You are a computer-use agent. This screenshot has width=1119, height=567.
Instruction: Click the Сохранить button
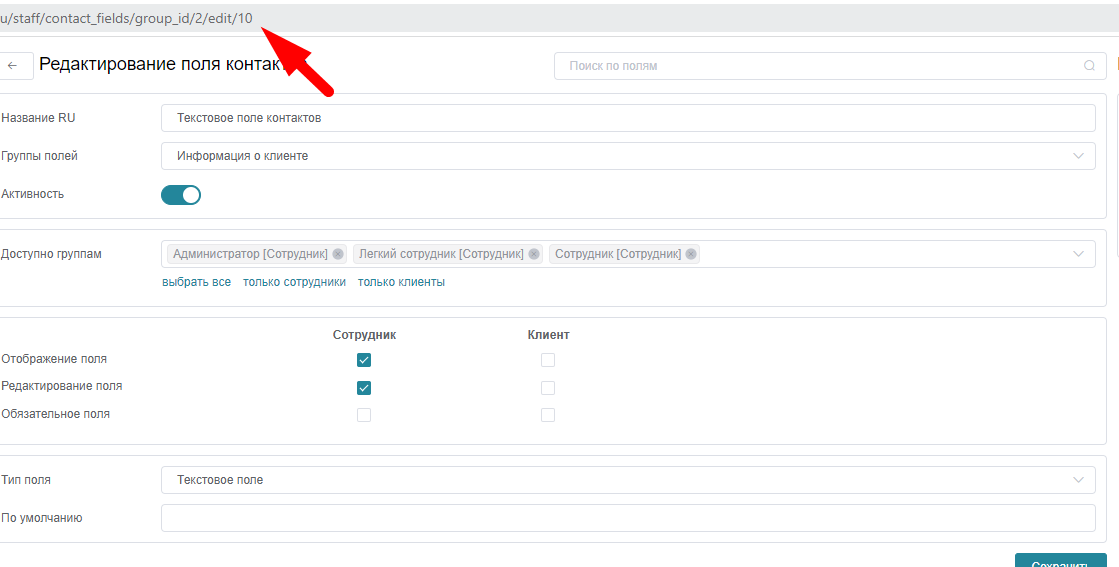(x=1060, y=561)
